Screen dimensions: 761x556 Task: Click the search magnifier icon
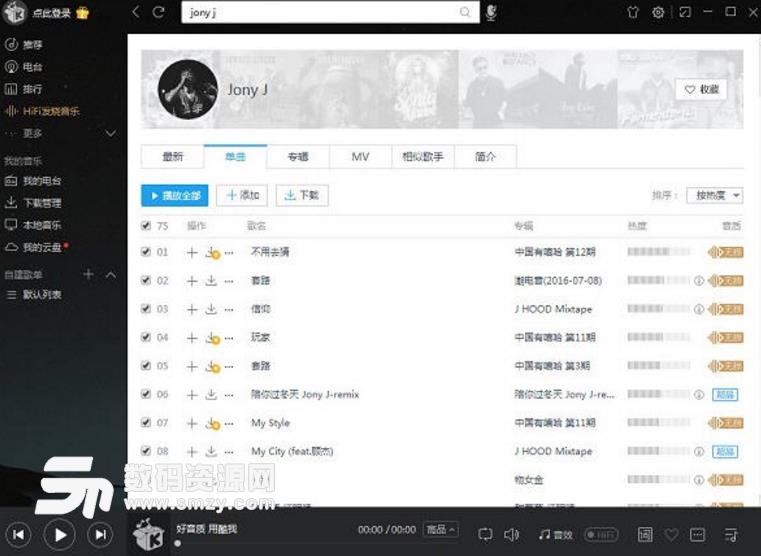(x=464, y=12)
